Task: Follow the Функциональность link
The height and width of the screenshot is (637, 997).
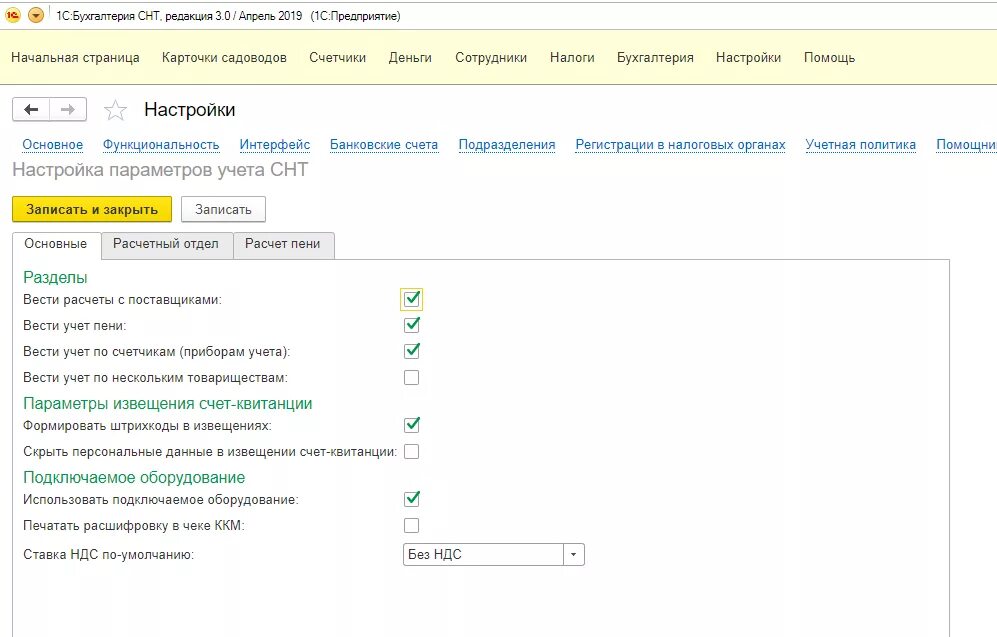Action: (x=161, y=145)
